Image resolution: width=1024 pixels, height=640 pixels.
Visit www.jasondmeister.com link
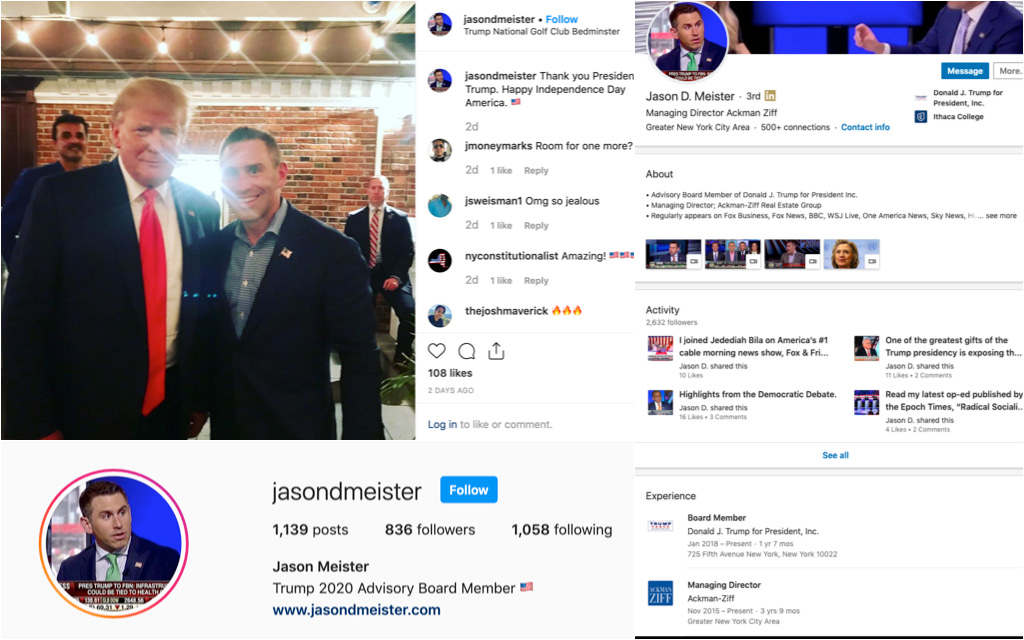coord(357,610)
